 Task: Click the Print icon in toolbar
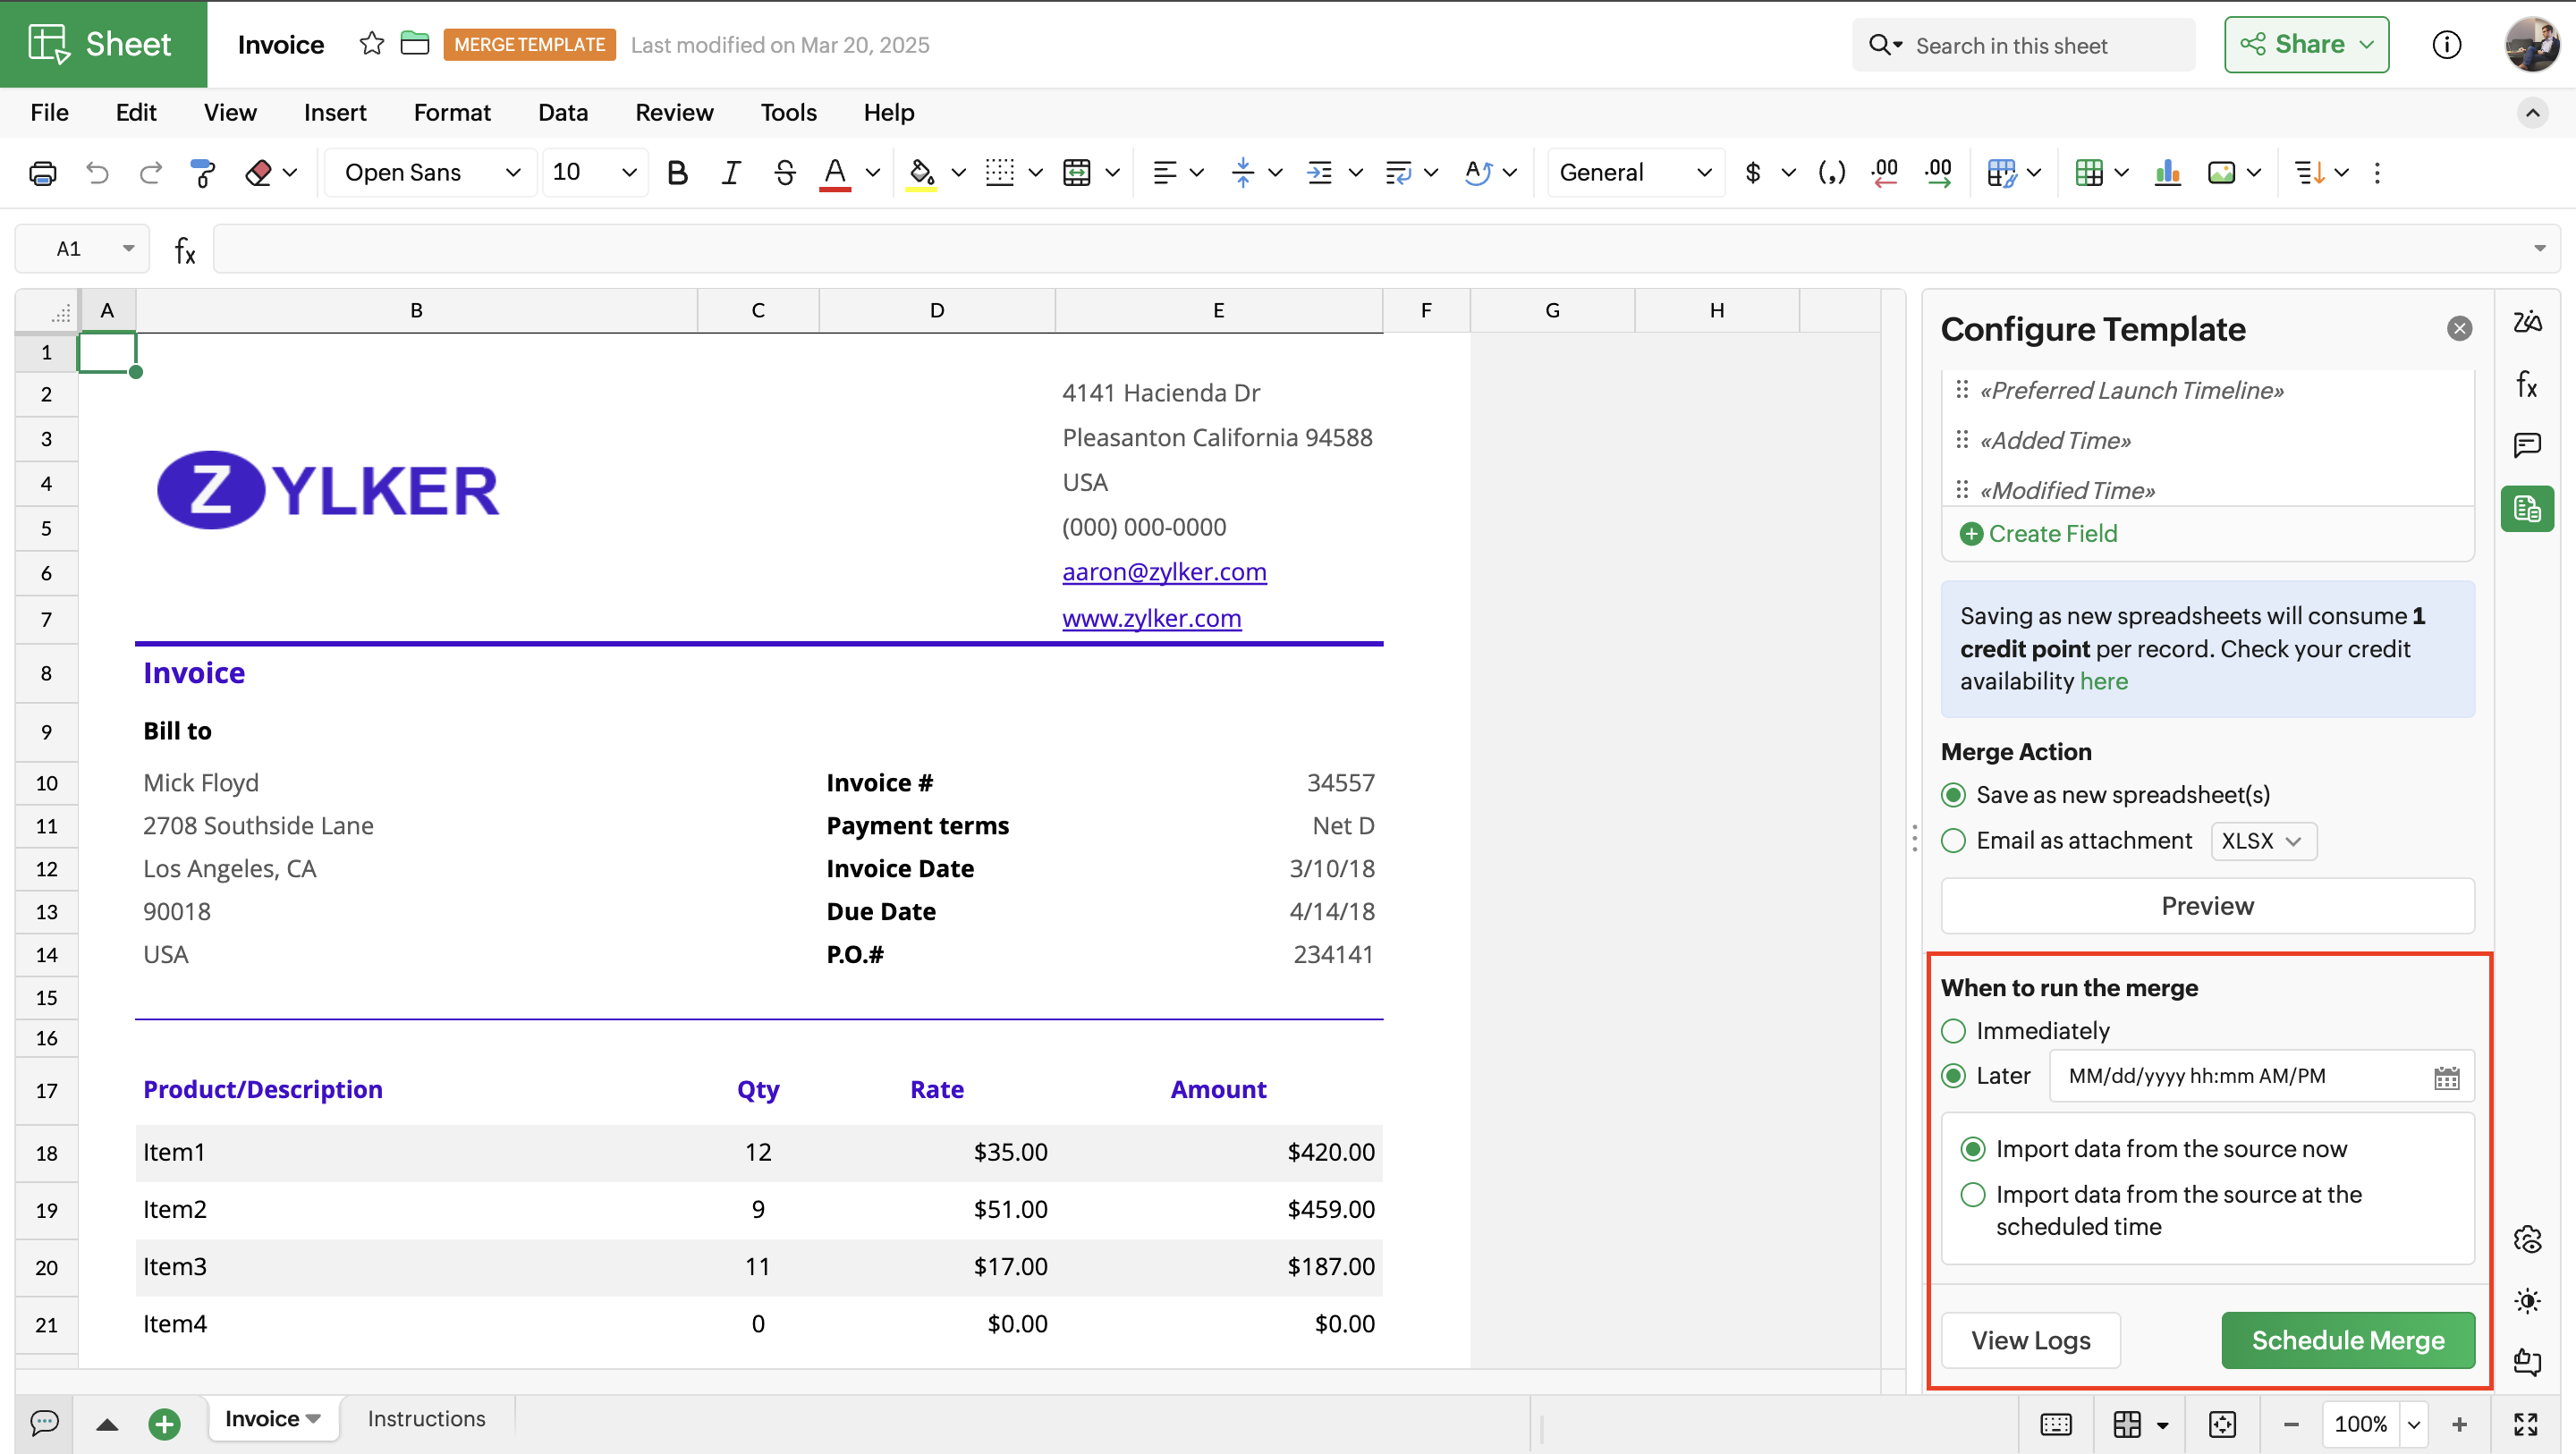pyautogui.click(x=42, y=173)
